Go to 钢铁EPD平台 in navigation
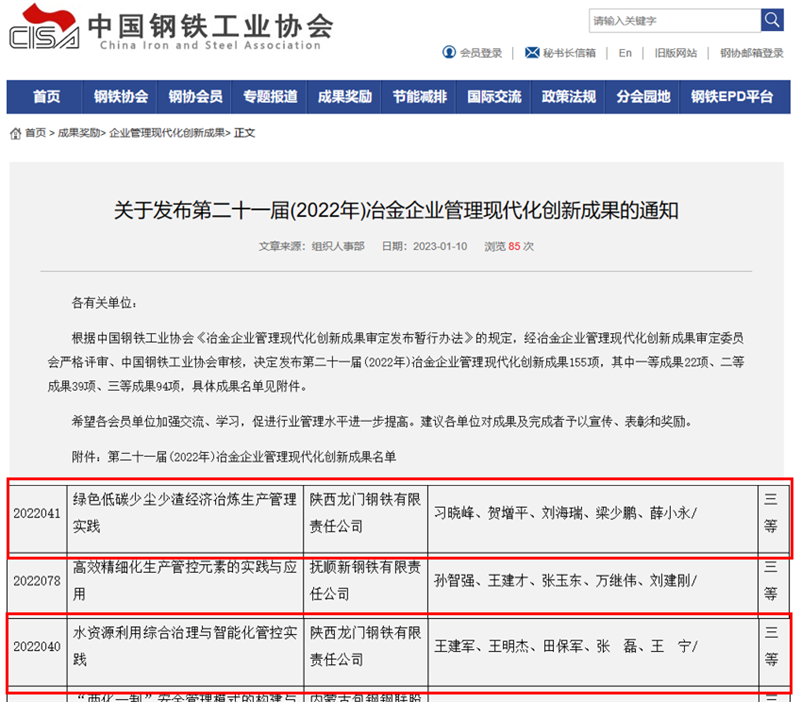 coord(732,97)
